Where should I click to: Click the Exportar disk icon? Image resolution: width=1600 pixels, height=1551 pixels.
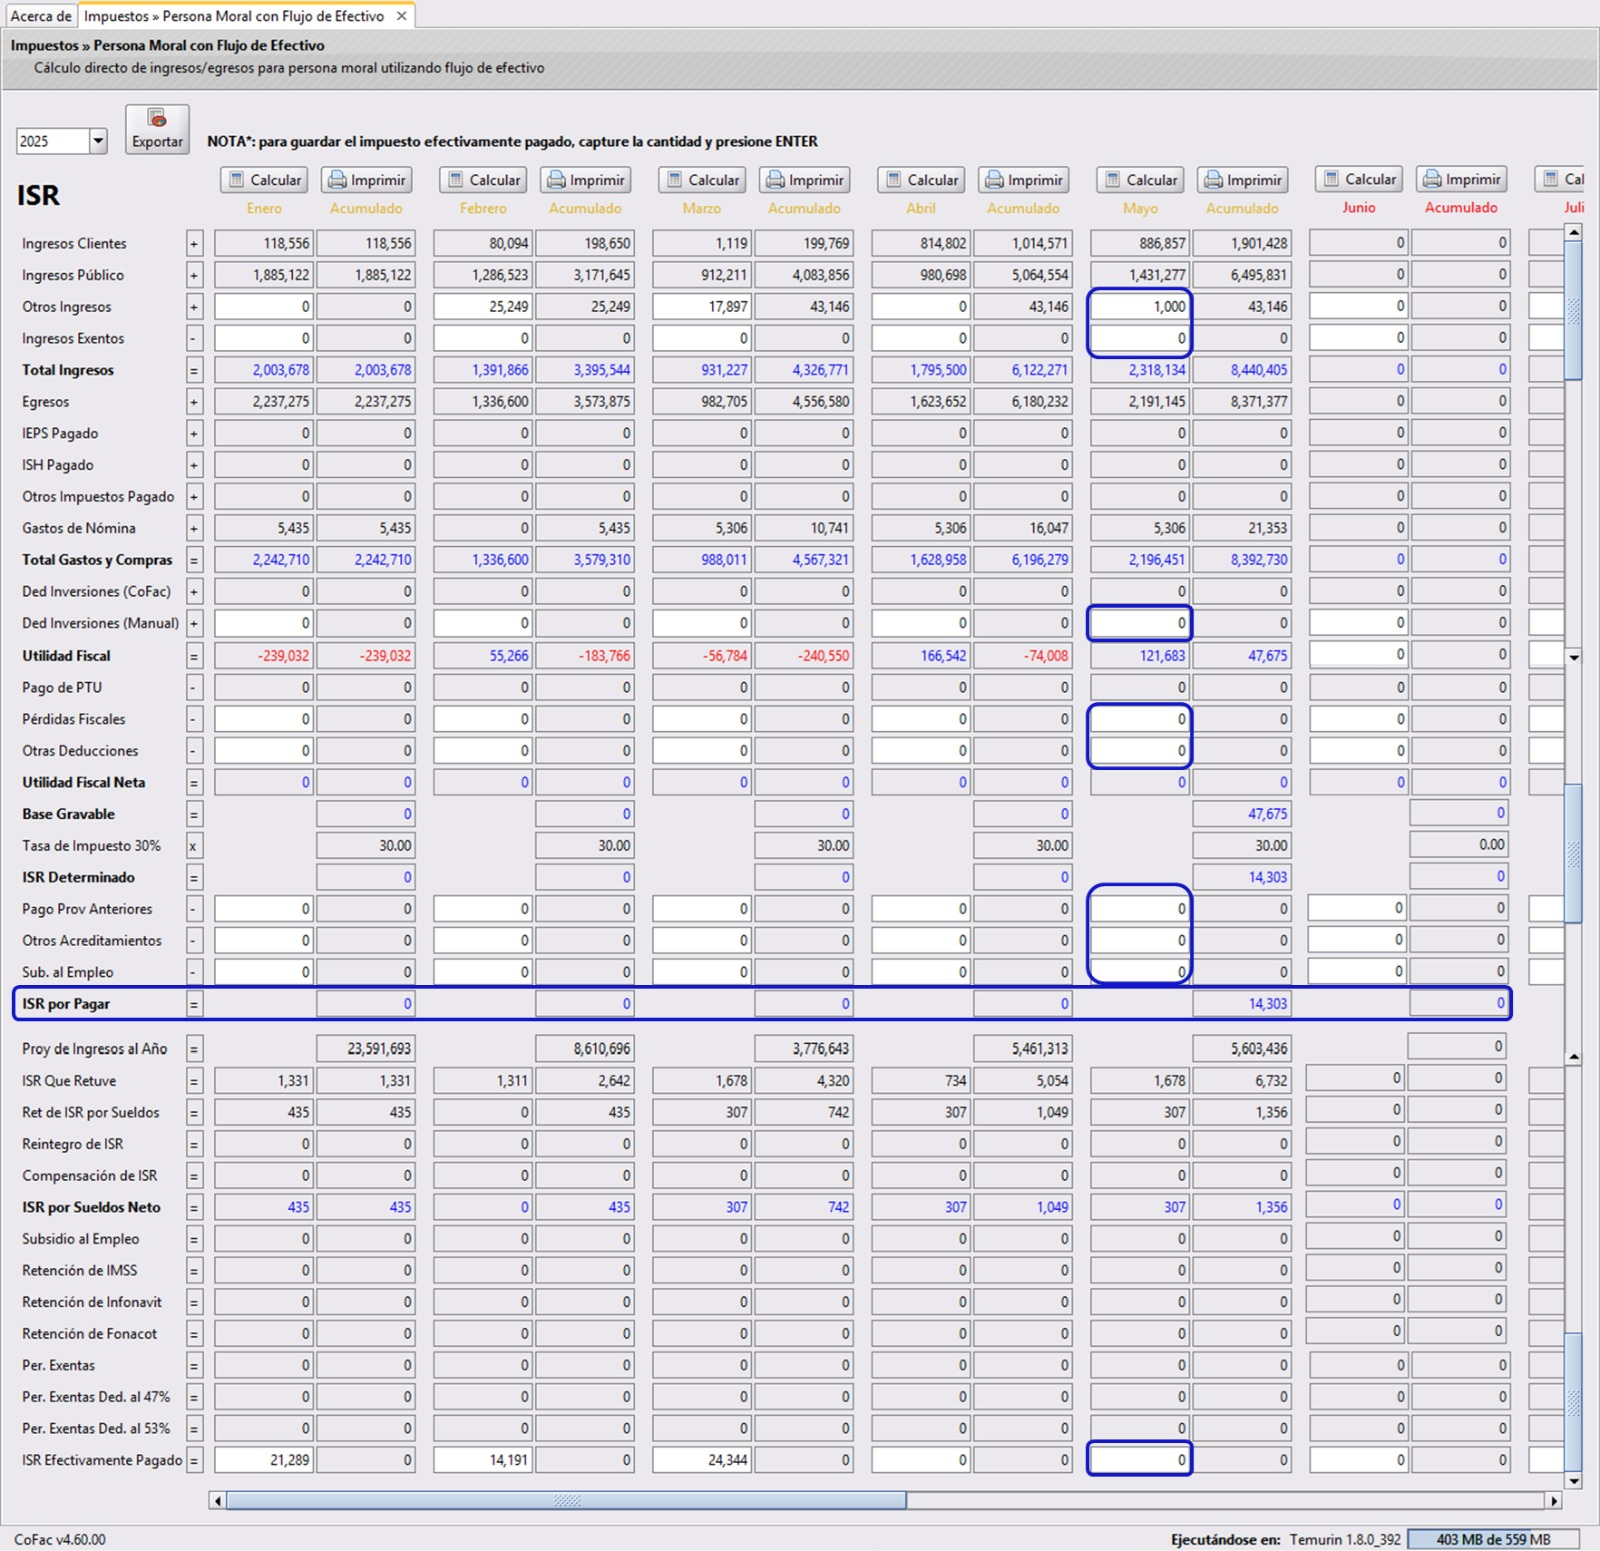point(156,117)
